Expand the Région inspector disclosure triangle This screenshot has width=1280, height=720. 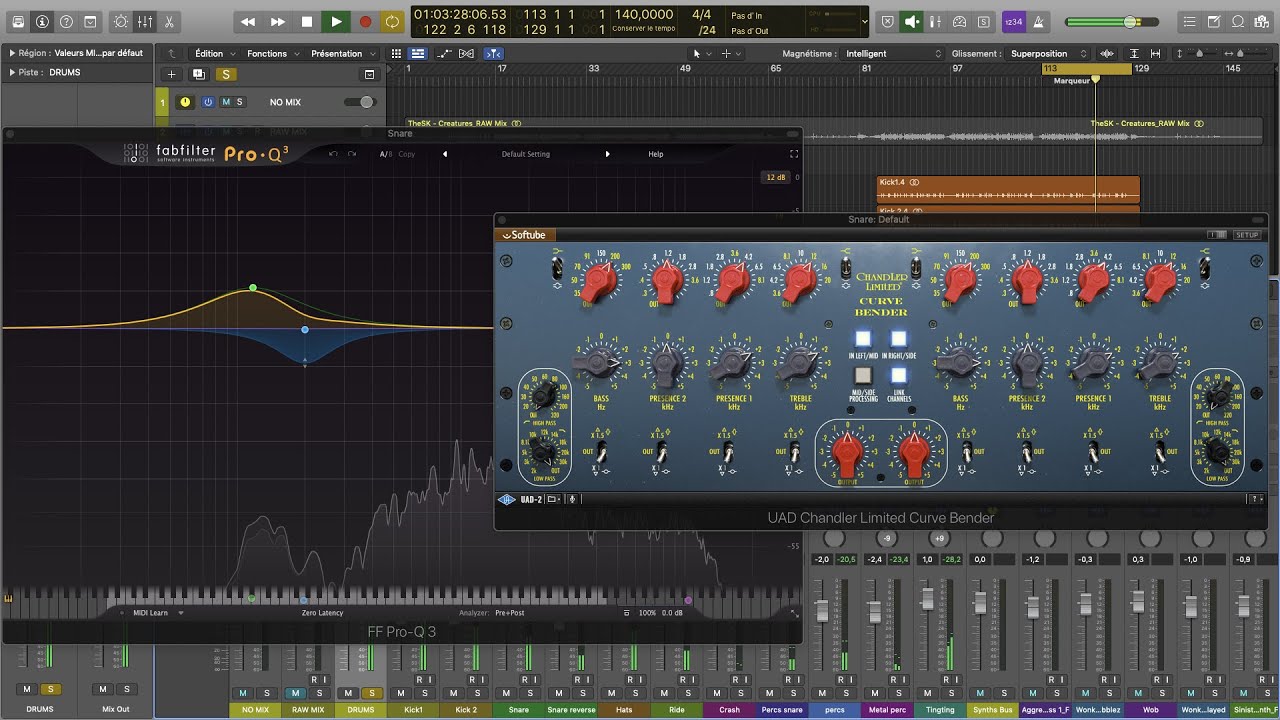point(11,53)
